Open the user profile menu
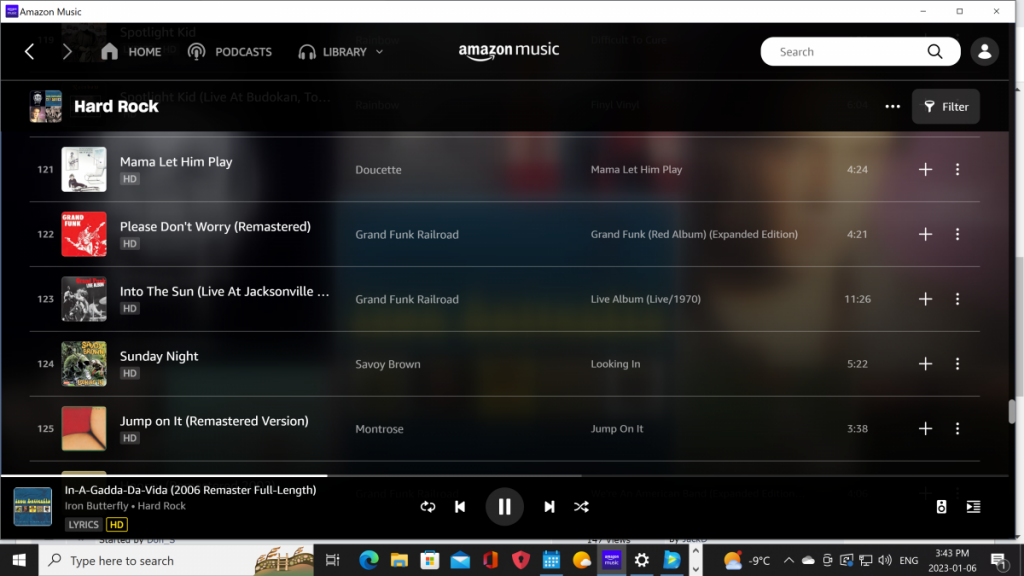The image size is (1024, 576). [x=984, y=52]
